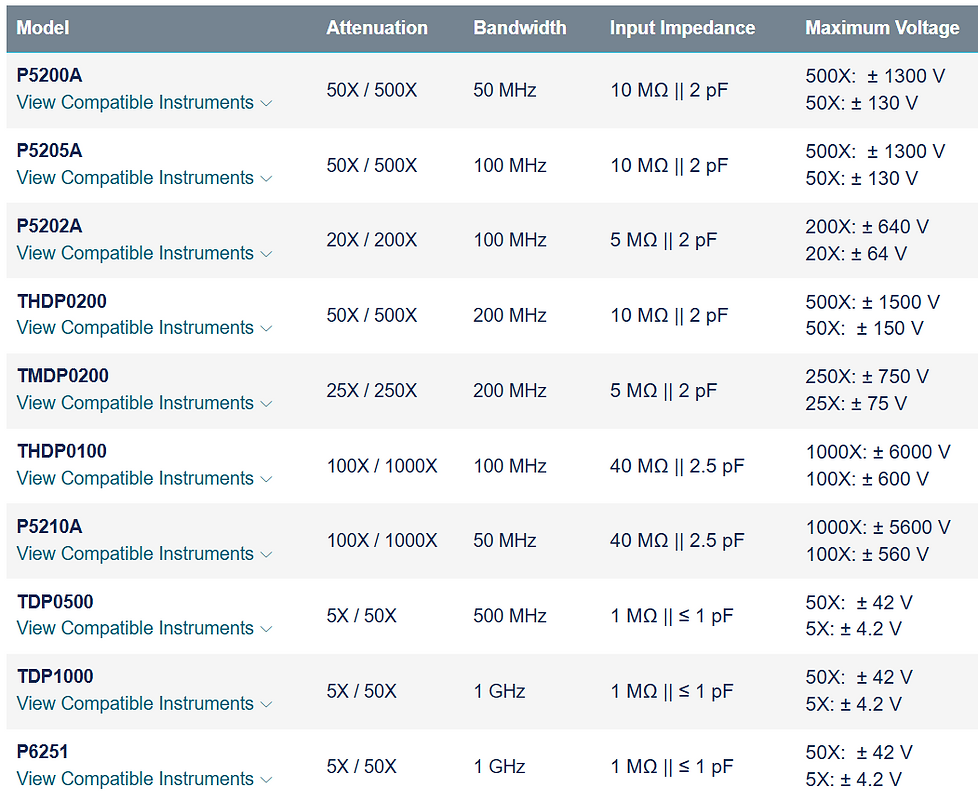Open View Compatible Instruments link for THDP0200
This screenshot has width=978, height=812.
135,327
